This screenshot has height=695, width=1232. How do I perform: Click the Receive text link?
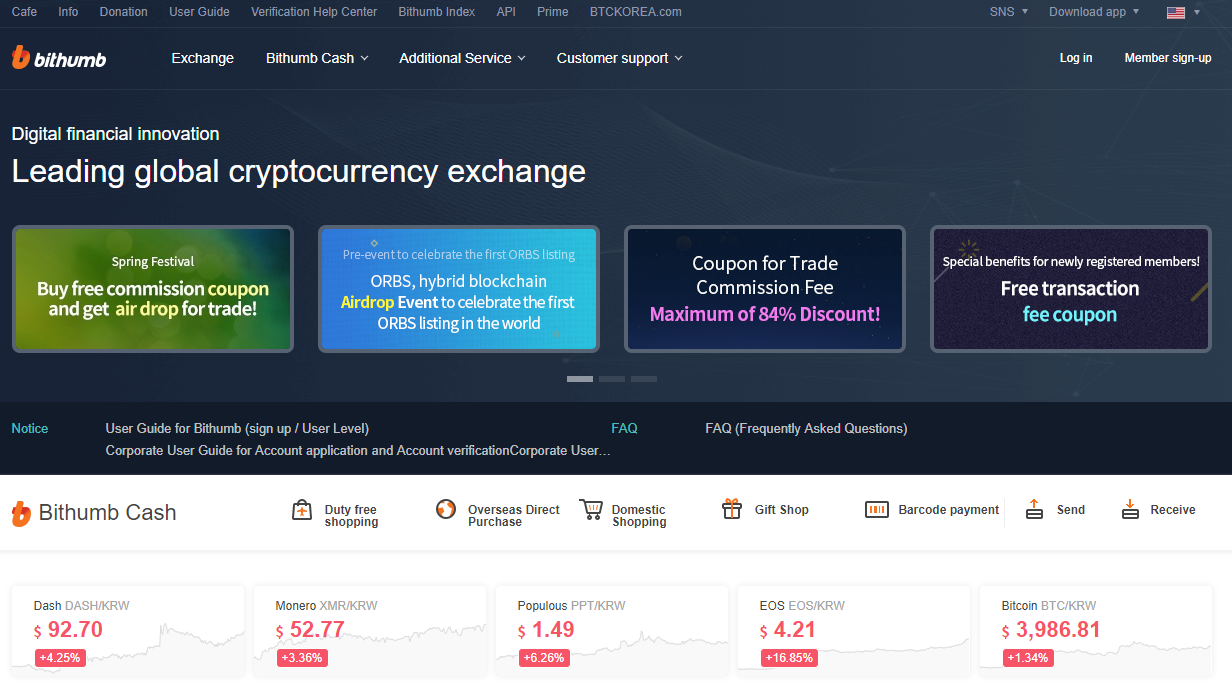pyautogui.click(x=1173, y=510)
